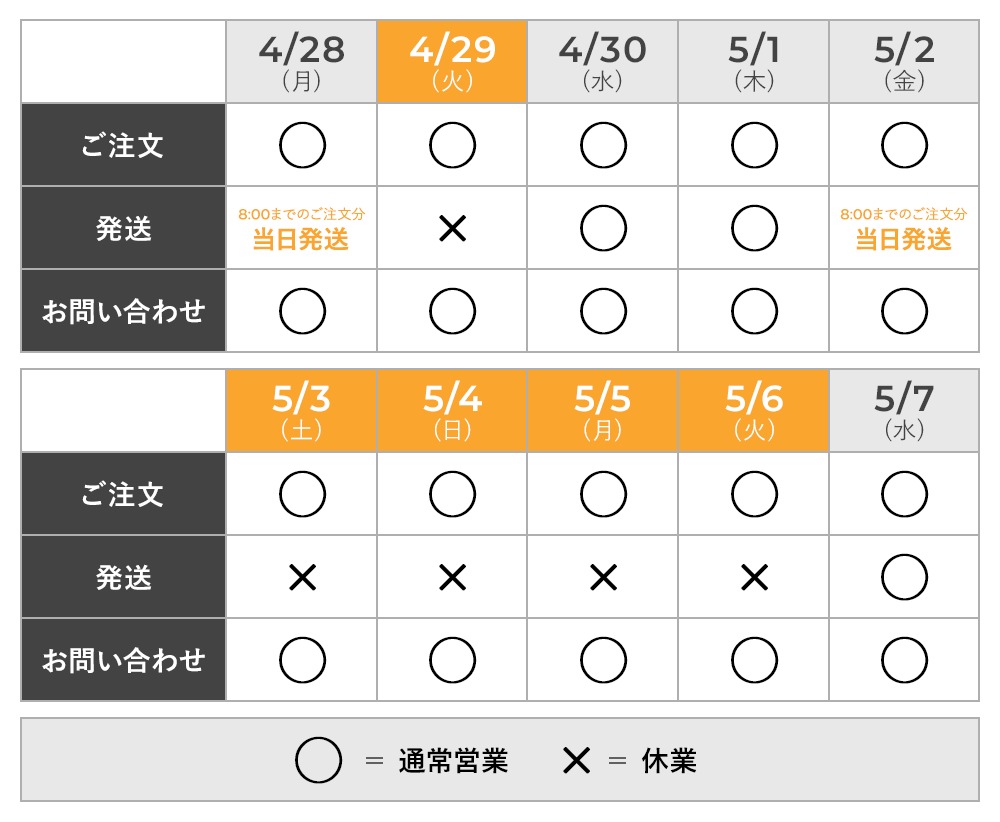This screenshot has width=1000, height=822.
Task: Click the legend circle for 通常営業
Action: pyautogui.click(x=318, y=760)
